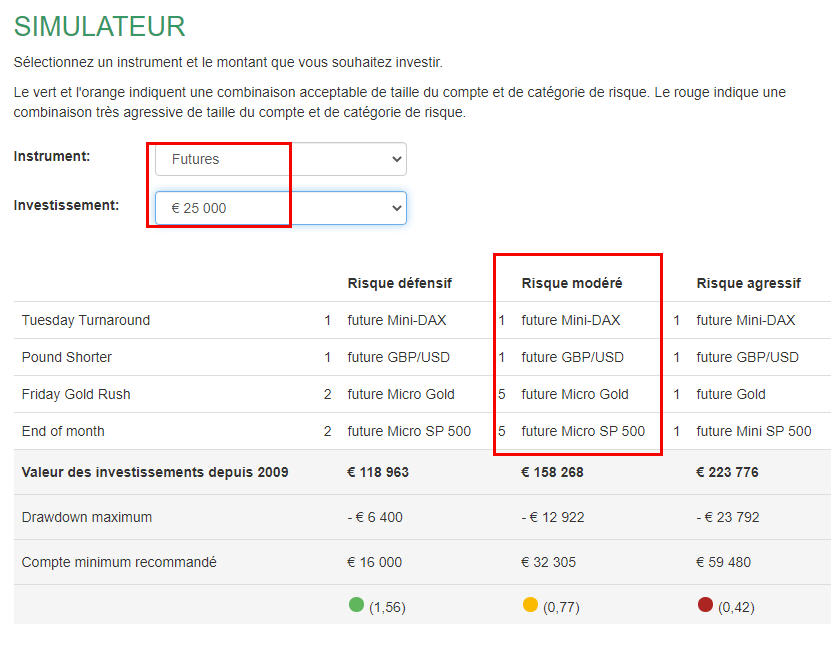Click future GBP/USD in Risque défensif column
The width and height of the screenshot is (839, 652).
tap(399, 357)
